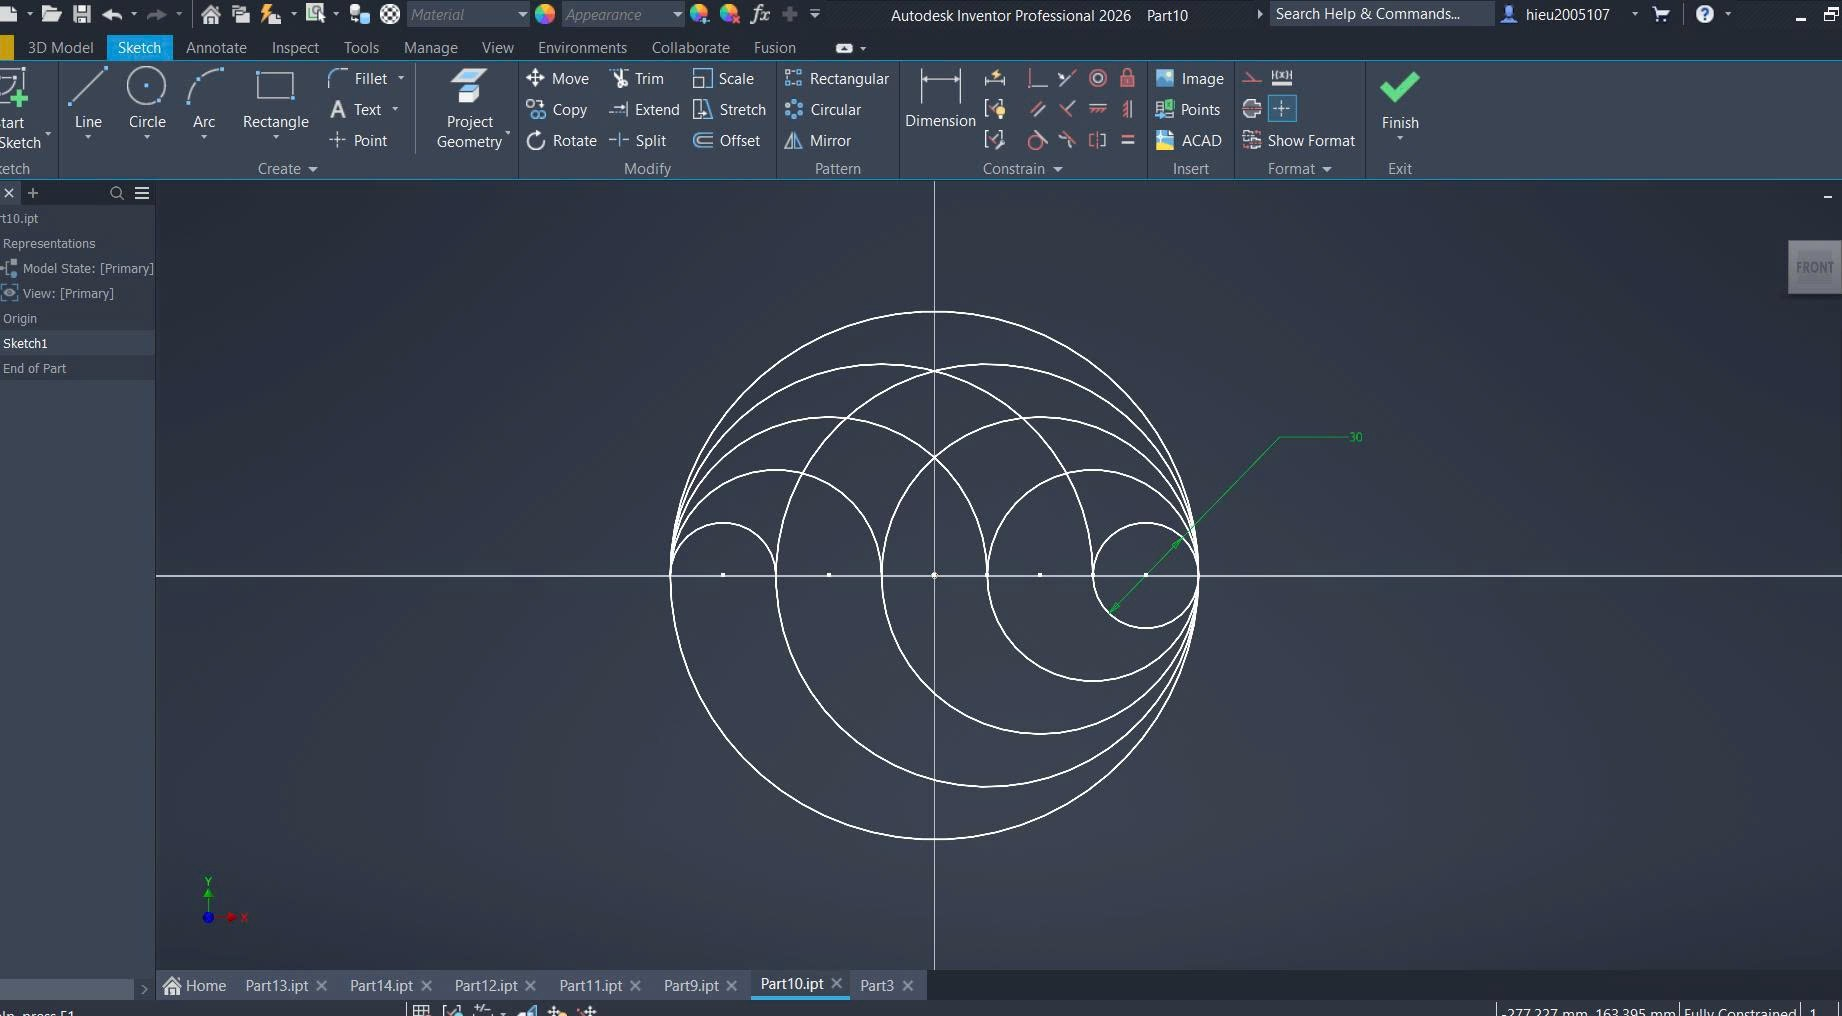Click the Mirror pattern tool
Screen dimensions: 1842x1016
click(x=818, y=141)
